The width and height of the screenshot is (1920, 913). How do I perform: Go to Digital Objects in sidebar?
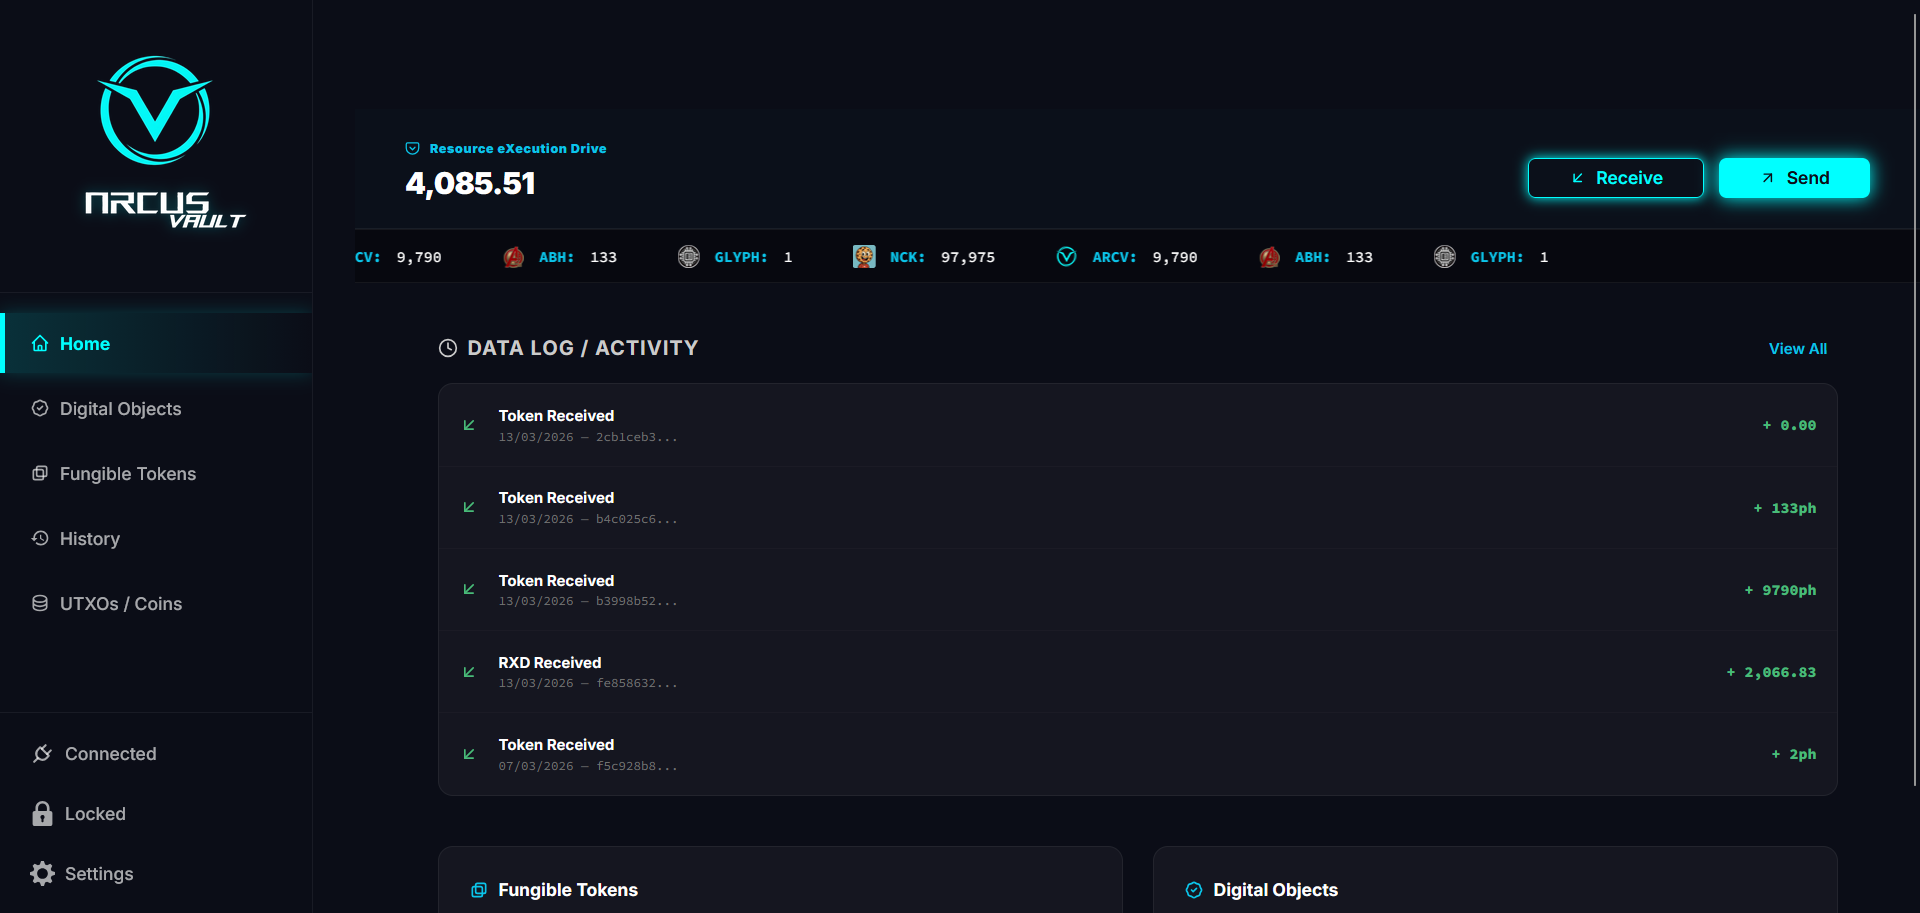(x=120, y=409)
